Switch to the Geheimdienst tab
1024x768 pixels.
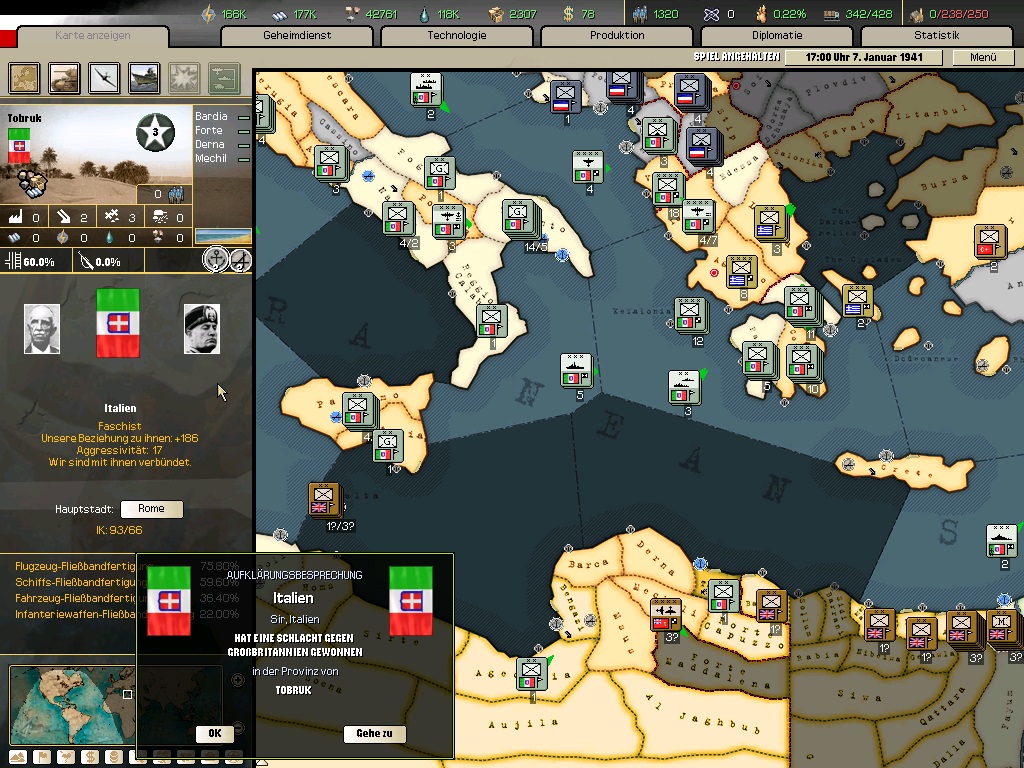point(297,36)
